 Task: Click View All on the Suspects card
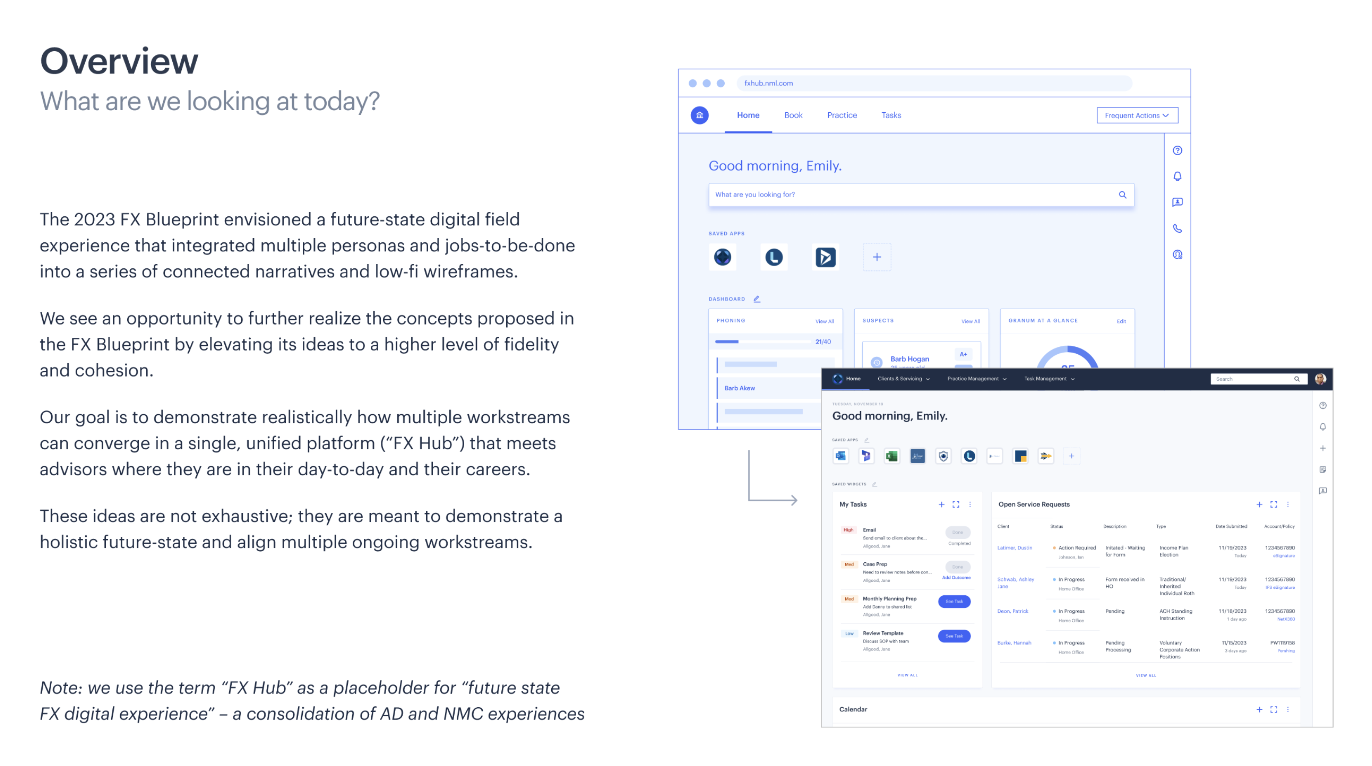point(970,321)
